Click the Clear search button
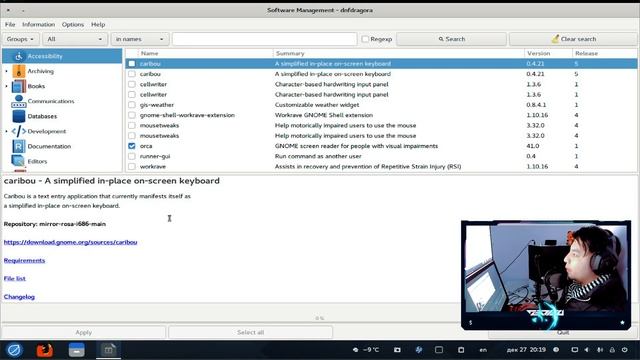Viewport: 640px width, 360px height. 573,39
